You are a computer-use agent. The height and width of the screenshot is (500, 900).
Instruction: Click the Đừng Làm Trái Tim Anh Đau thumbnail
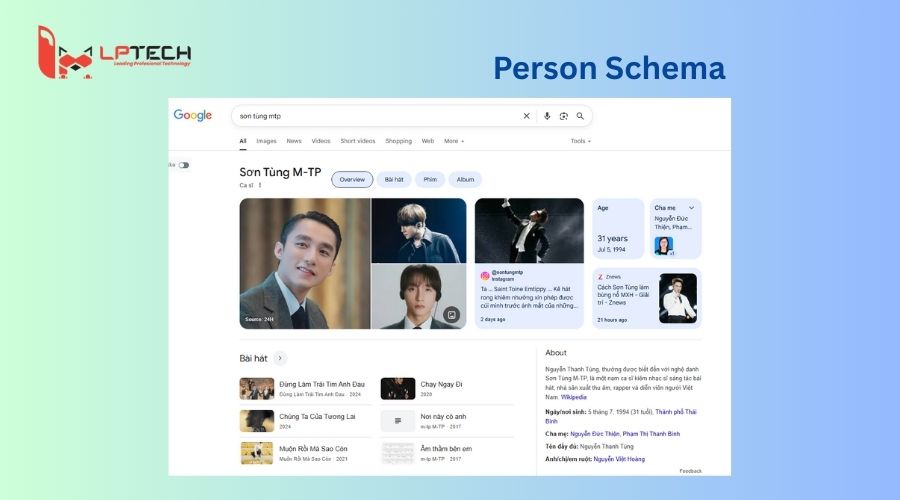tap(257, 389)
